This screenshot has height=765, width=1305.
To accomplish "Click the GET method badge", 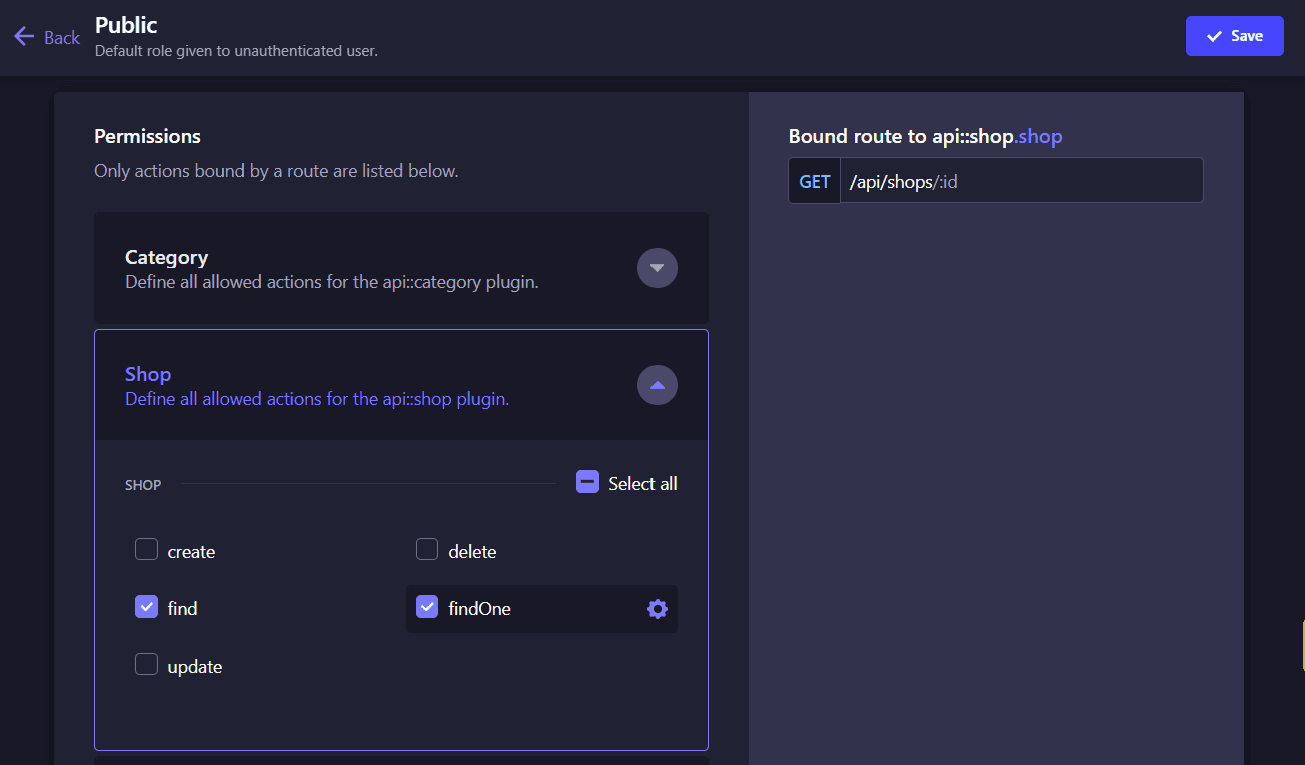I will (x=814, y=181).
